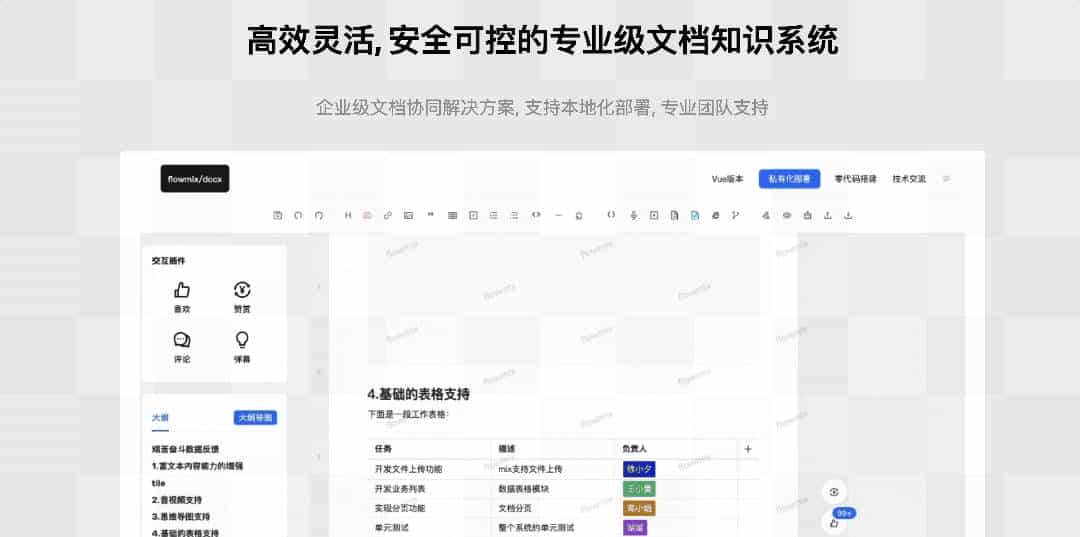Click the dark blue assignee tag

click(x=638, y=469)
